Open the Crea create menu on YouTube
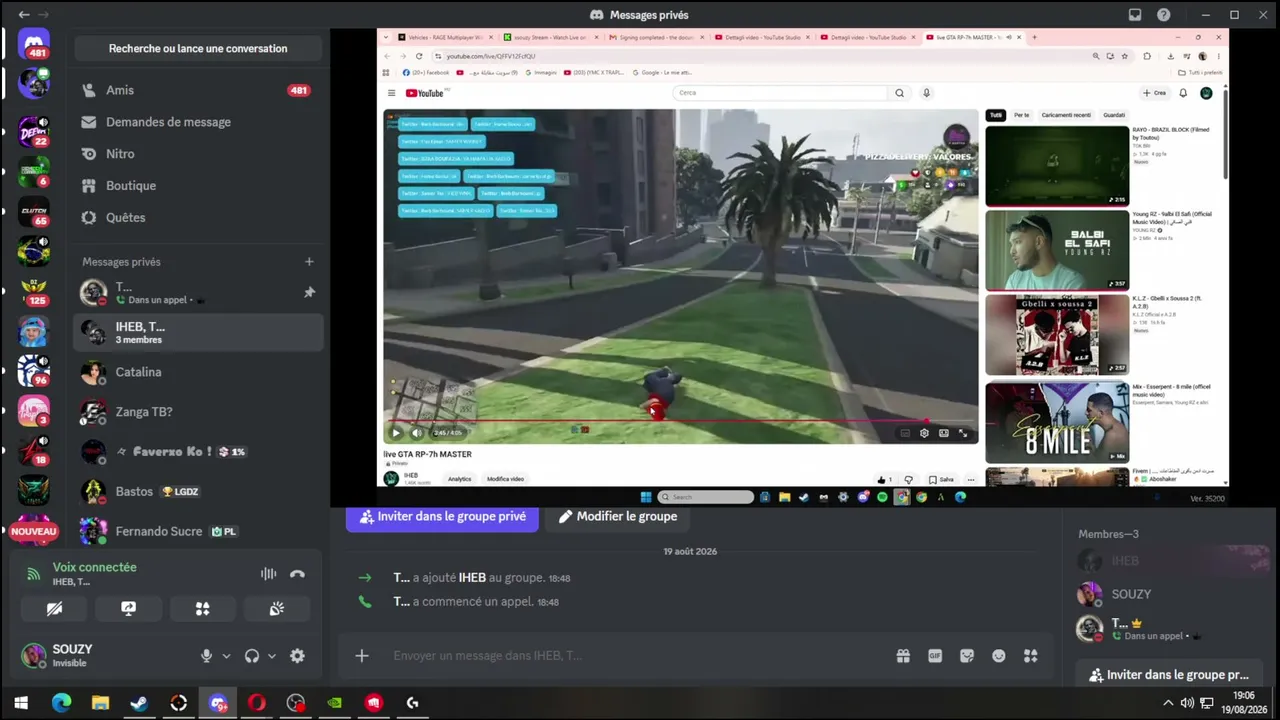 pos(1155,93)
